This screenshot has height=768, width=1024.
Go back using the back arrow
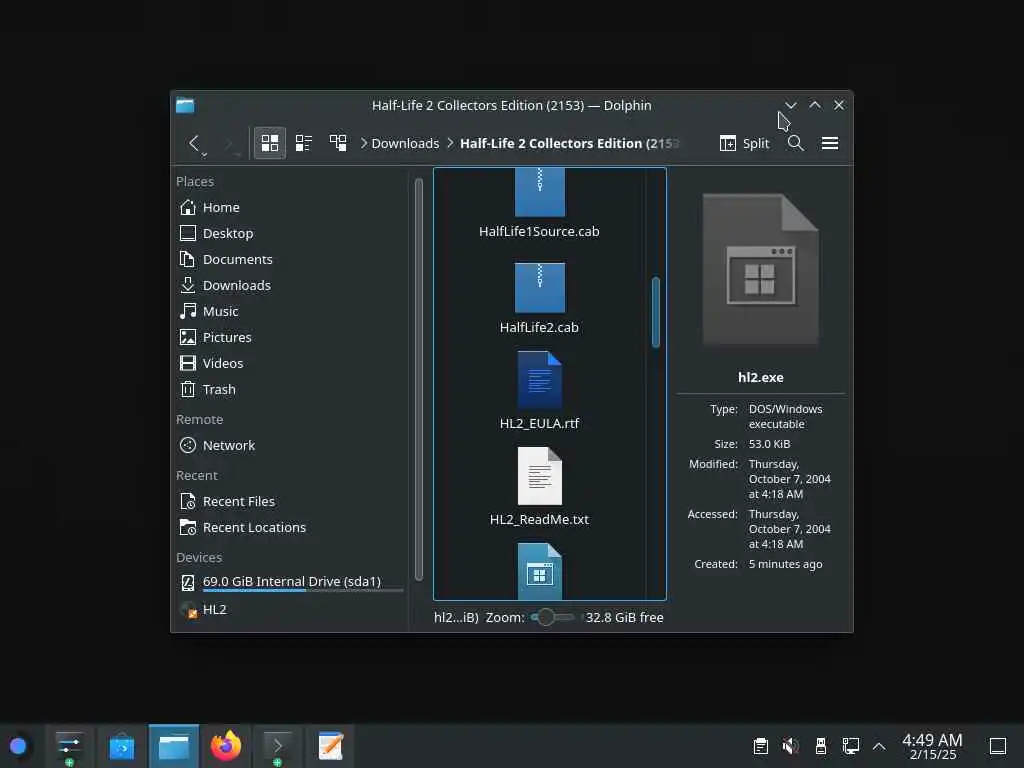point(194,143)
